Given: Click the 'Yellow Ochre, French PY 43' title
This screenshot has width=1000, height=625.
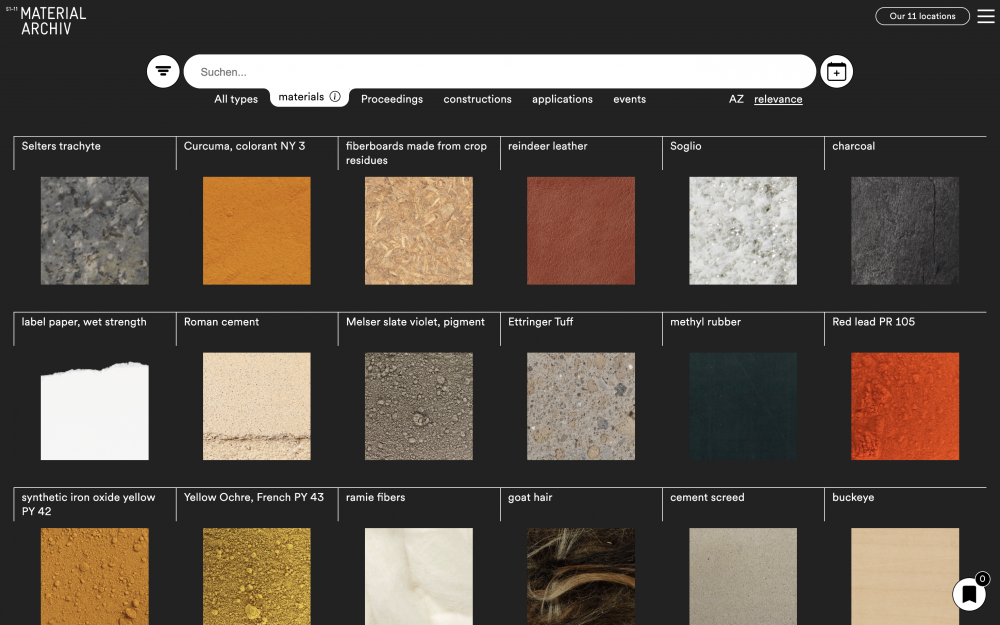Looking at the screenshot, I should pos(254,497).
